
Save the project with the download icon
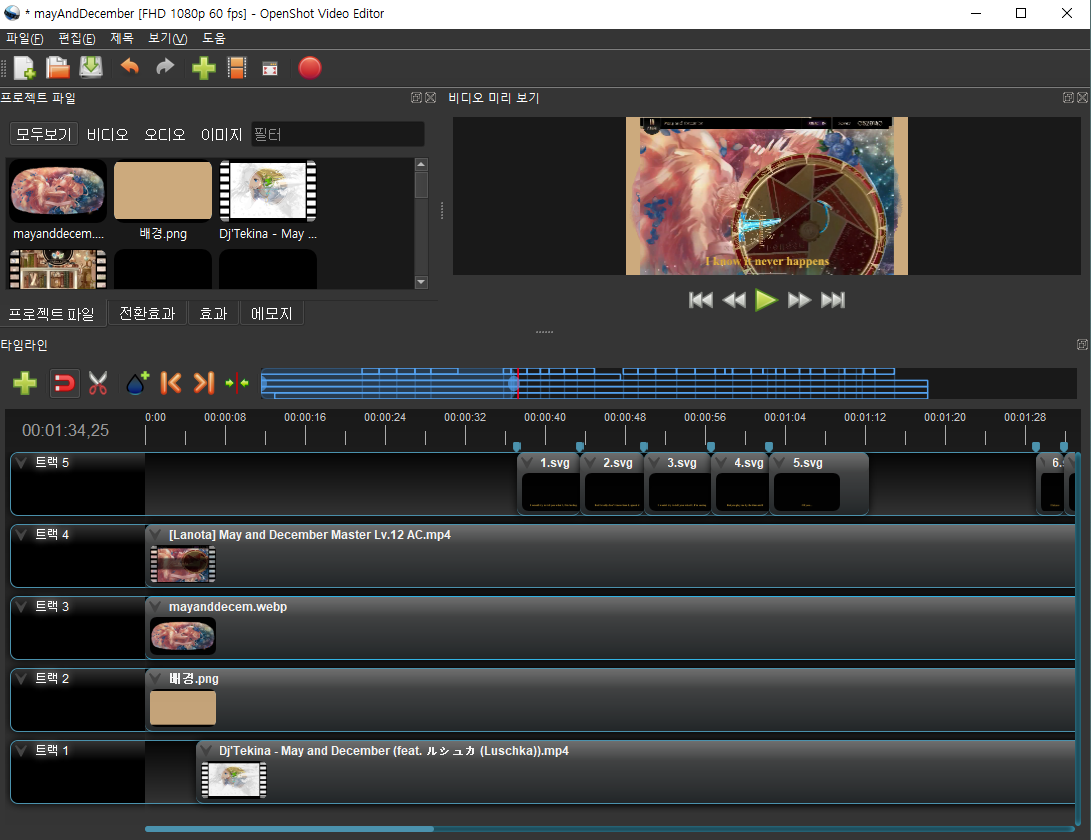[91, 68]
